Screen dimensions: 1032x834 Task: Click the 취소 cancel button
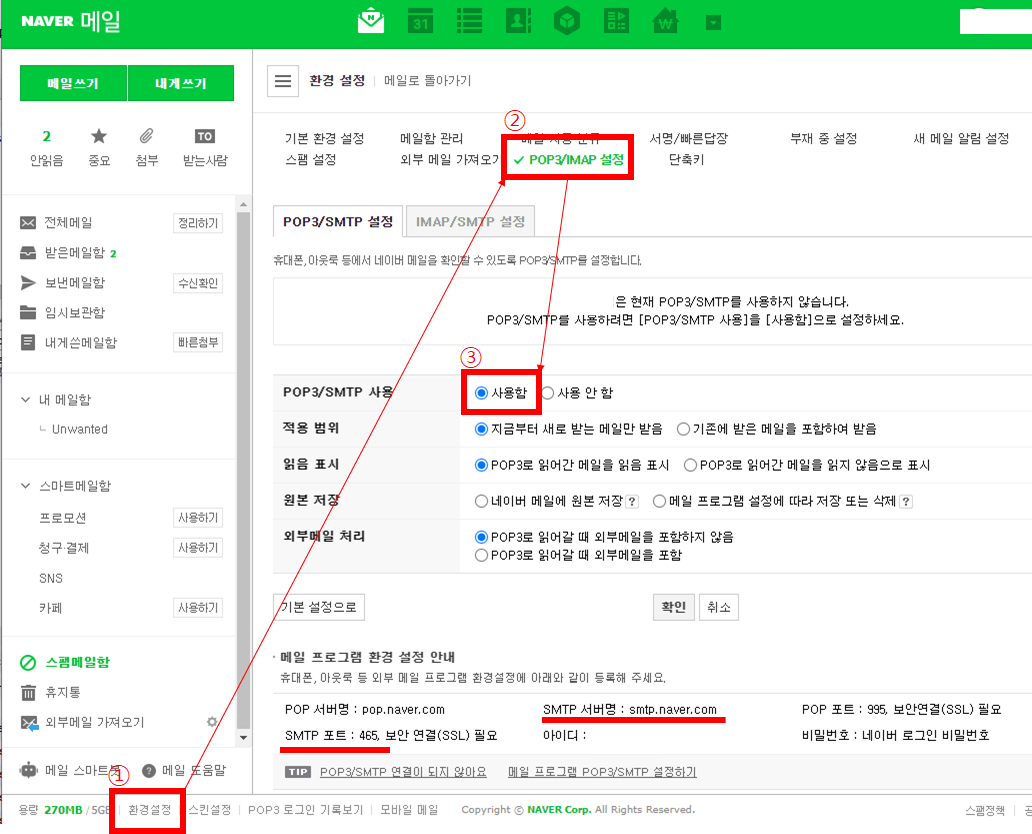click(x=719, y=607)
